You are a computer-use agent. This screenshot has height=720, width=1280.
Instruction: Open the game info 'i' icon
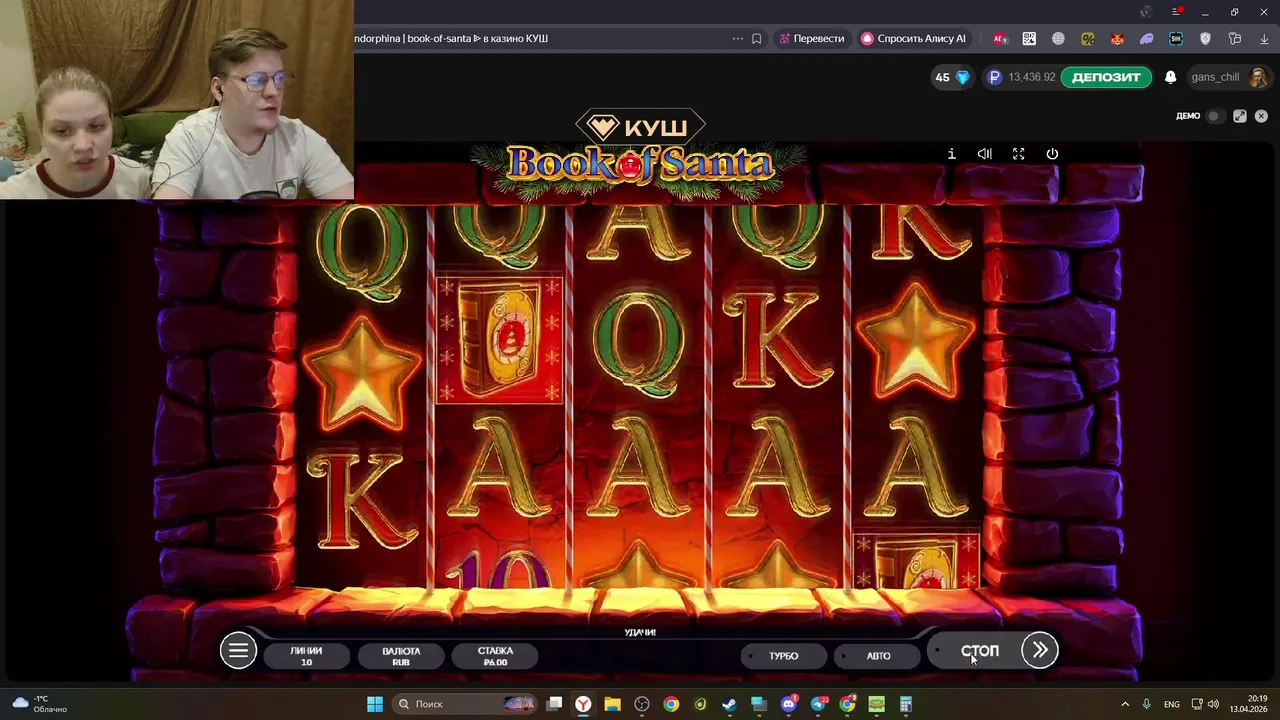click(951, 154)
